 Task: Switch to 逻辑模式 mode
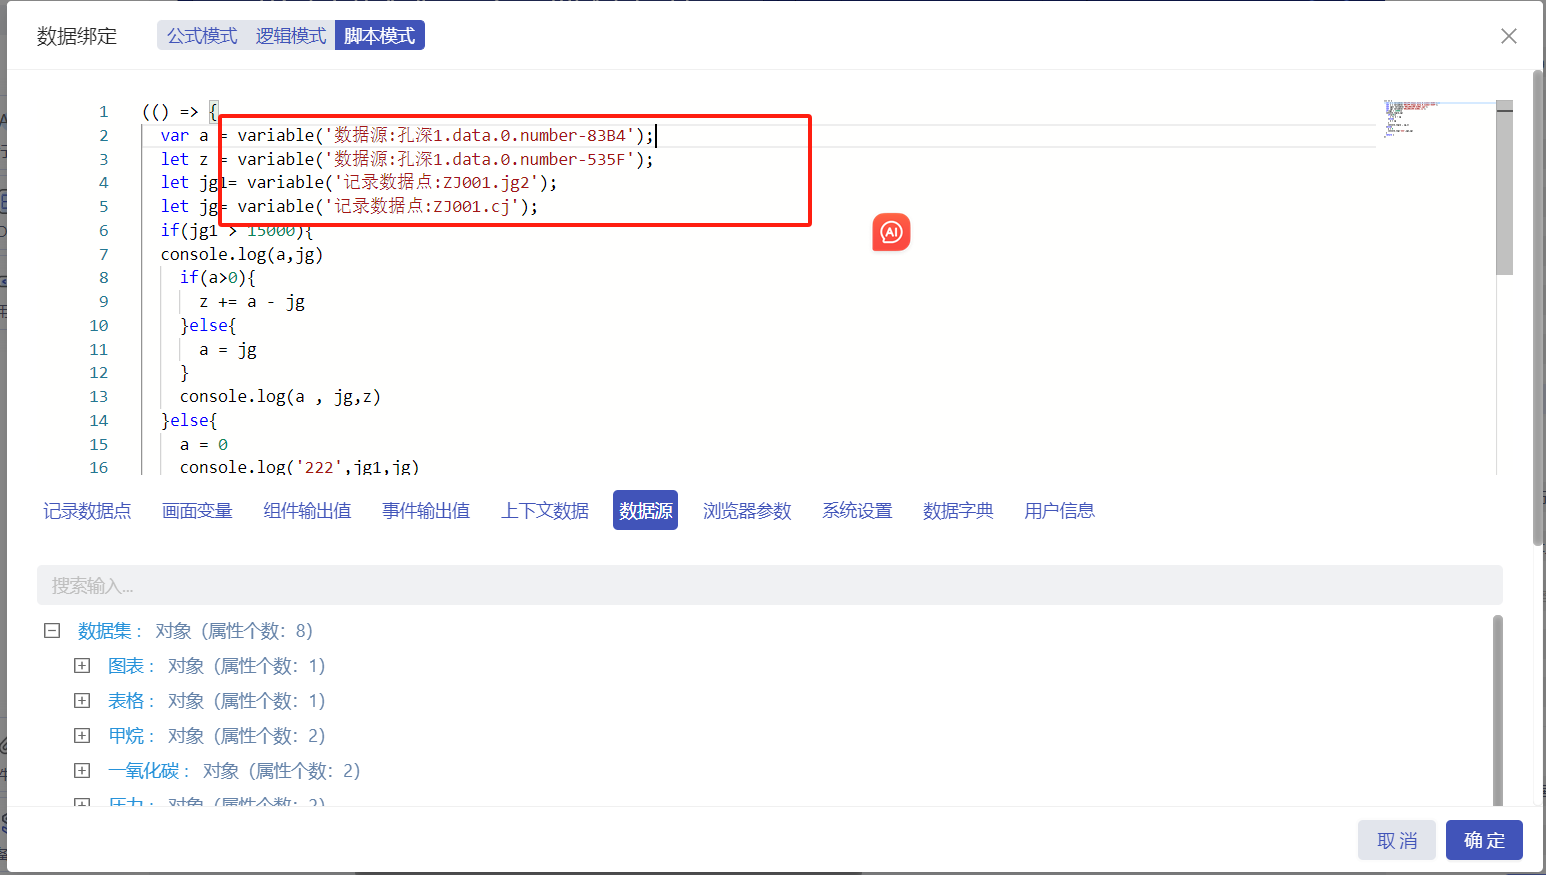(291, 36)
